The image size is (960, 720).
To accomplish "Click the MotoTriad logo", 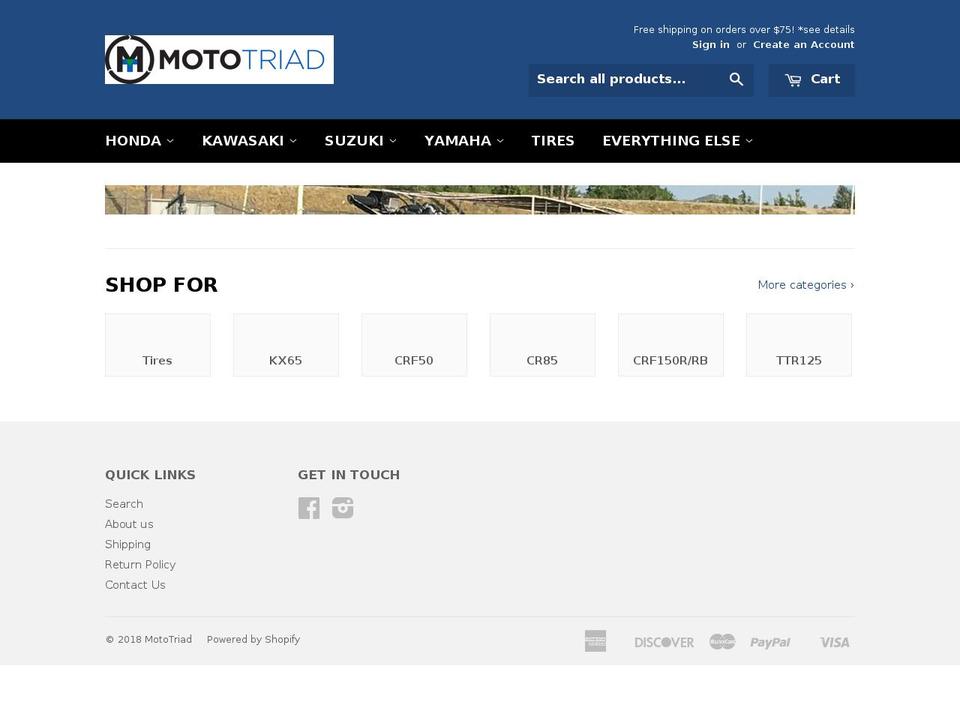I will pyautogui.click(x=219, y=59).
